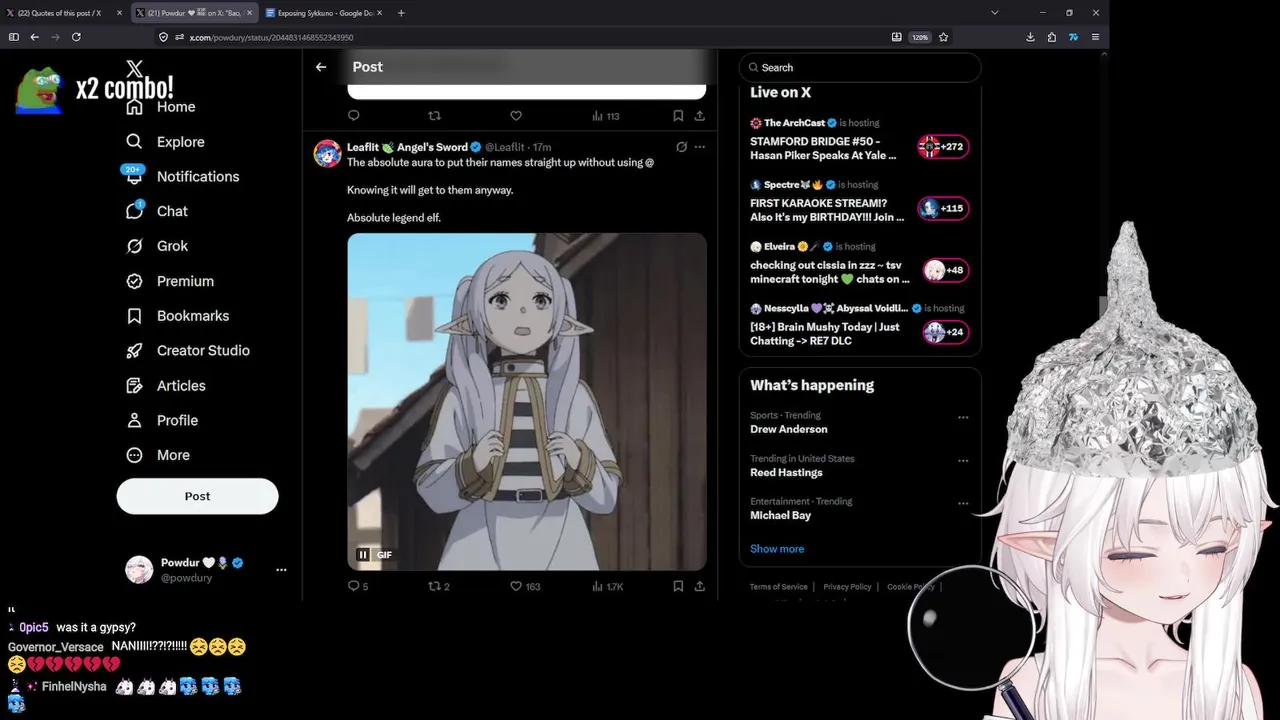
Task: Click the X search box
Action: point(860,68)
